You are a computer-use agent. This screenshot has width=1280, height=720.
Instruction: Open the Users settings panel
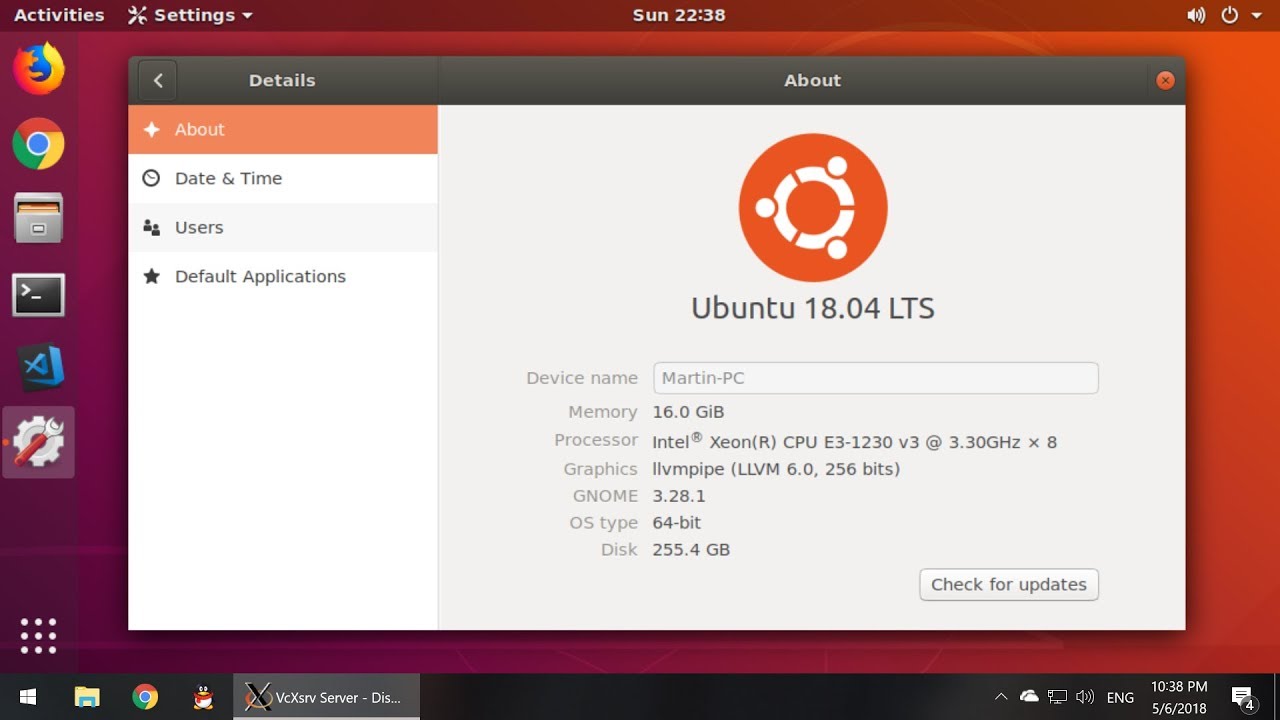[x=283, y=227]
